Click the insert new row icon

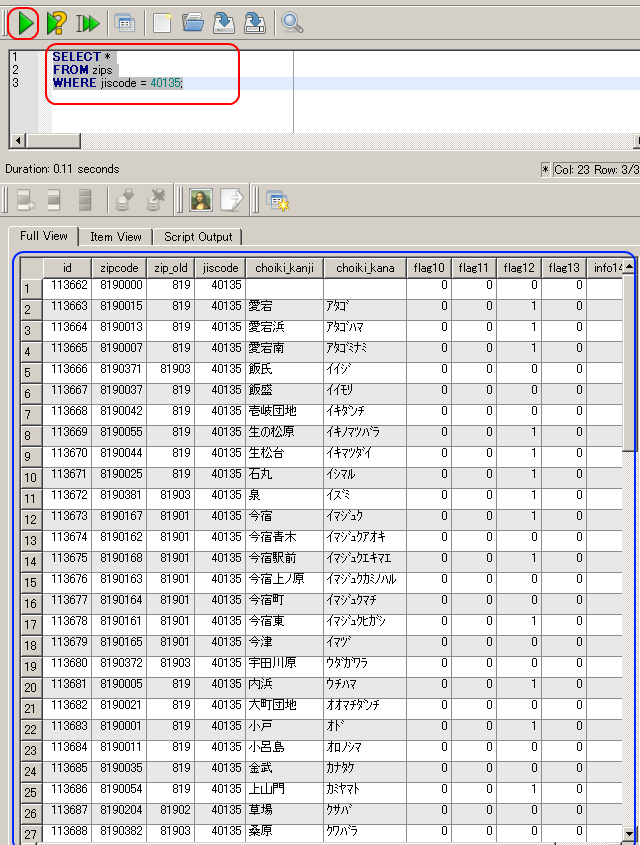25,200
